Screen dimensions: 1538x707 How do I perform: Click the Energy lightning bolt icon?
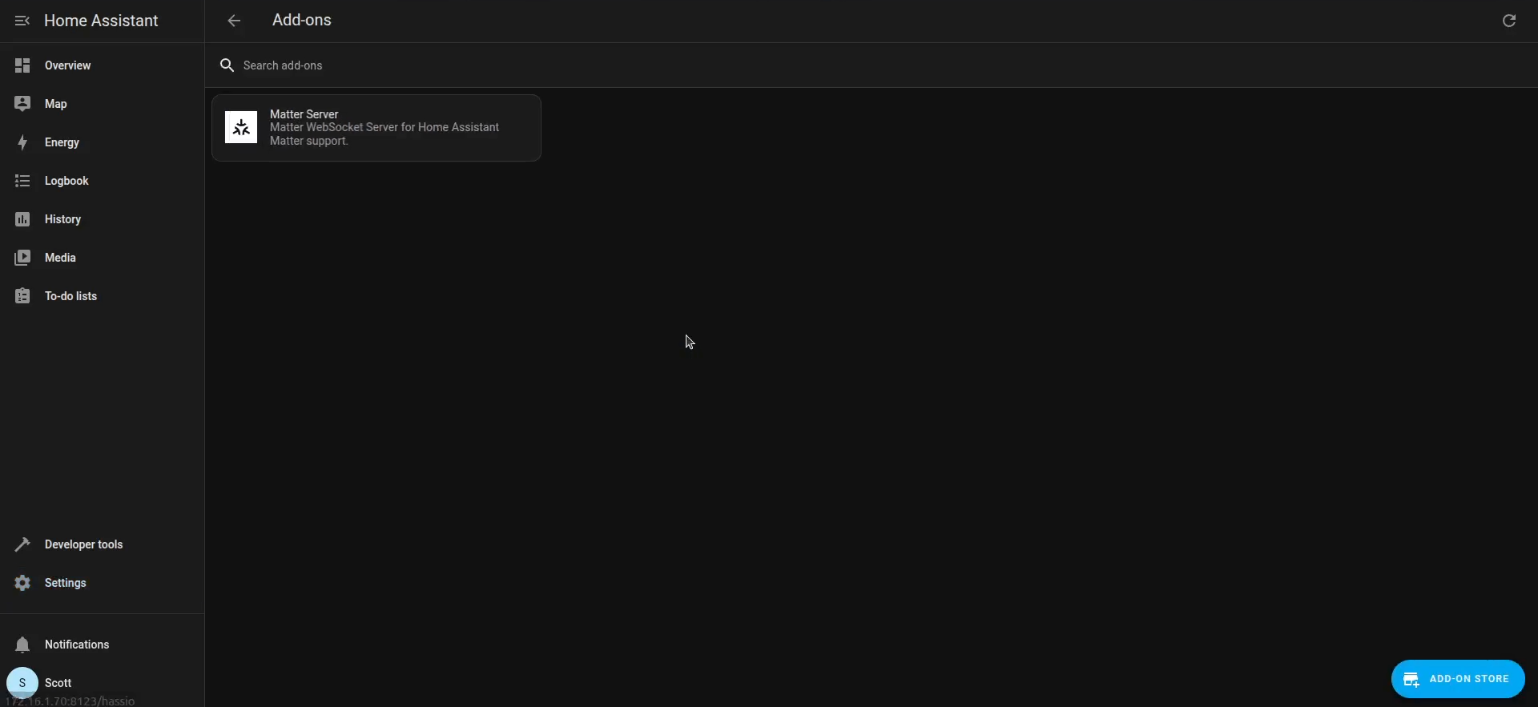click(22, 142)
